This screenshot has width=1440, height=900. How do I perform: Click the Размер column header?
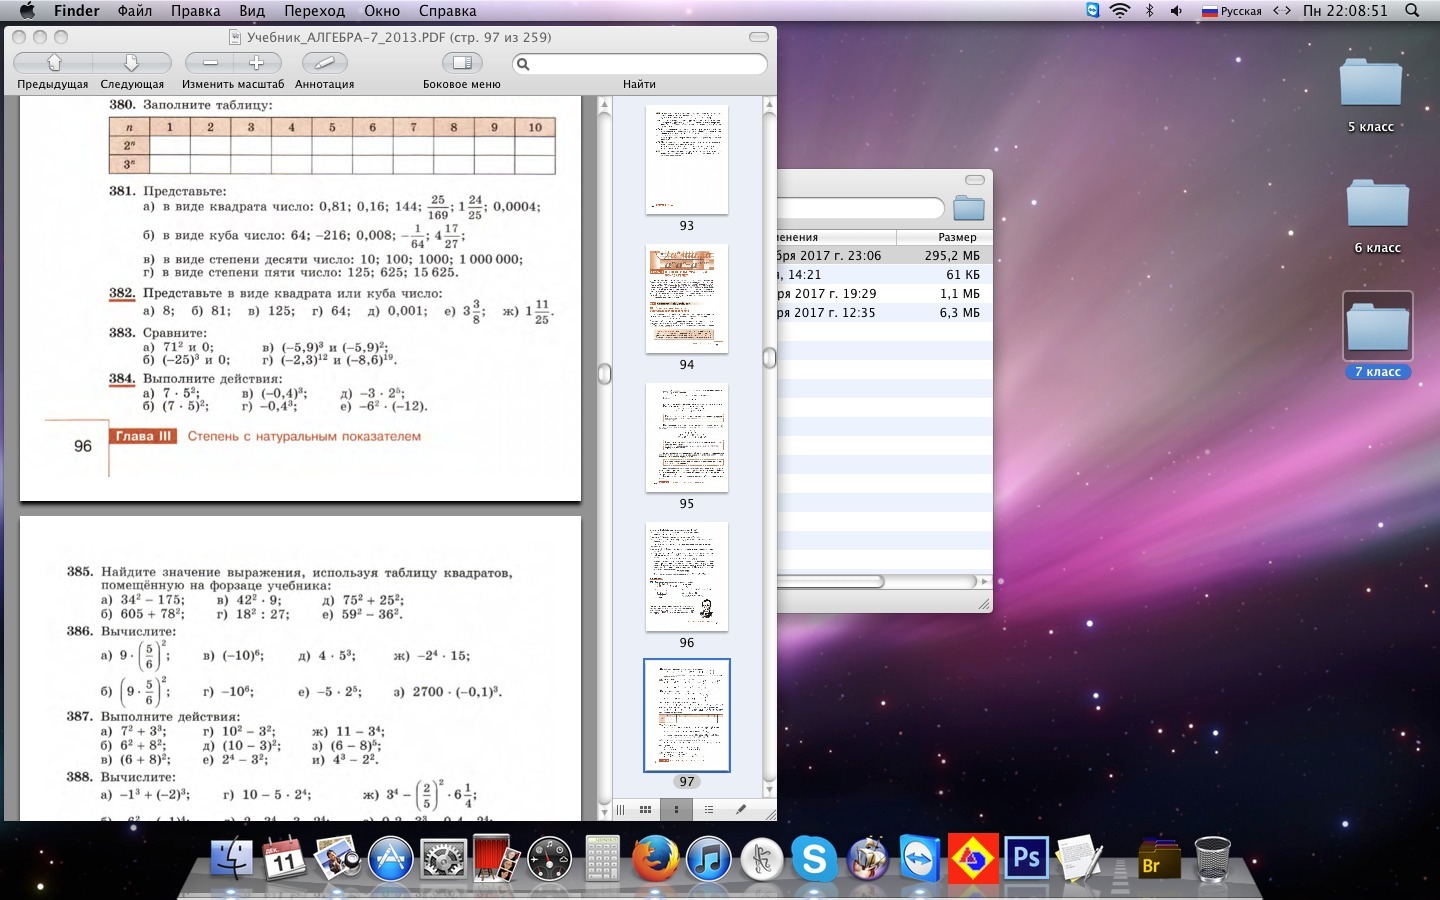coord(956,237)
